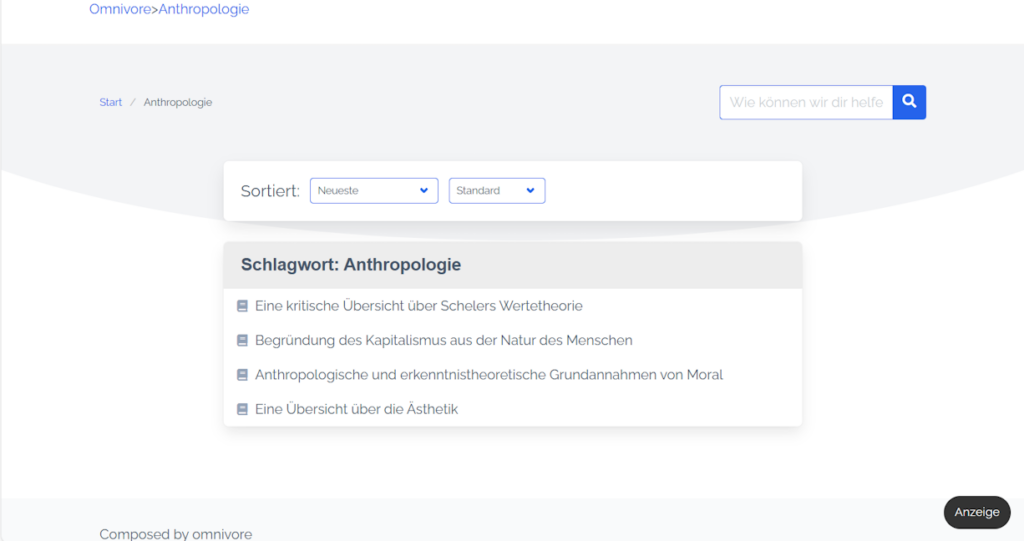Image resolution: width=1024 pixels, height=541 pixels.
Task: Navigate to Start in the breadcrumb
Action: point(110,102)
